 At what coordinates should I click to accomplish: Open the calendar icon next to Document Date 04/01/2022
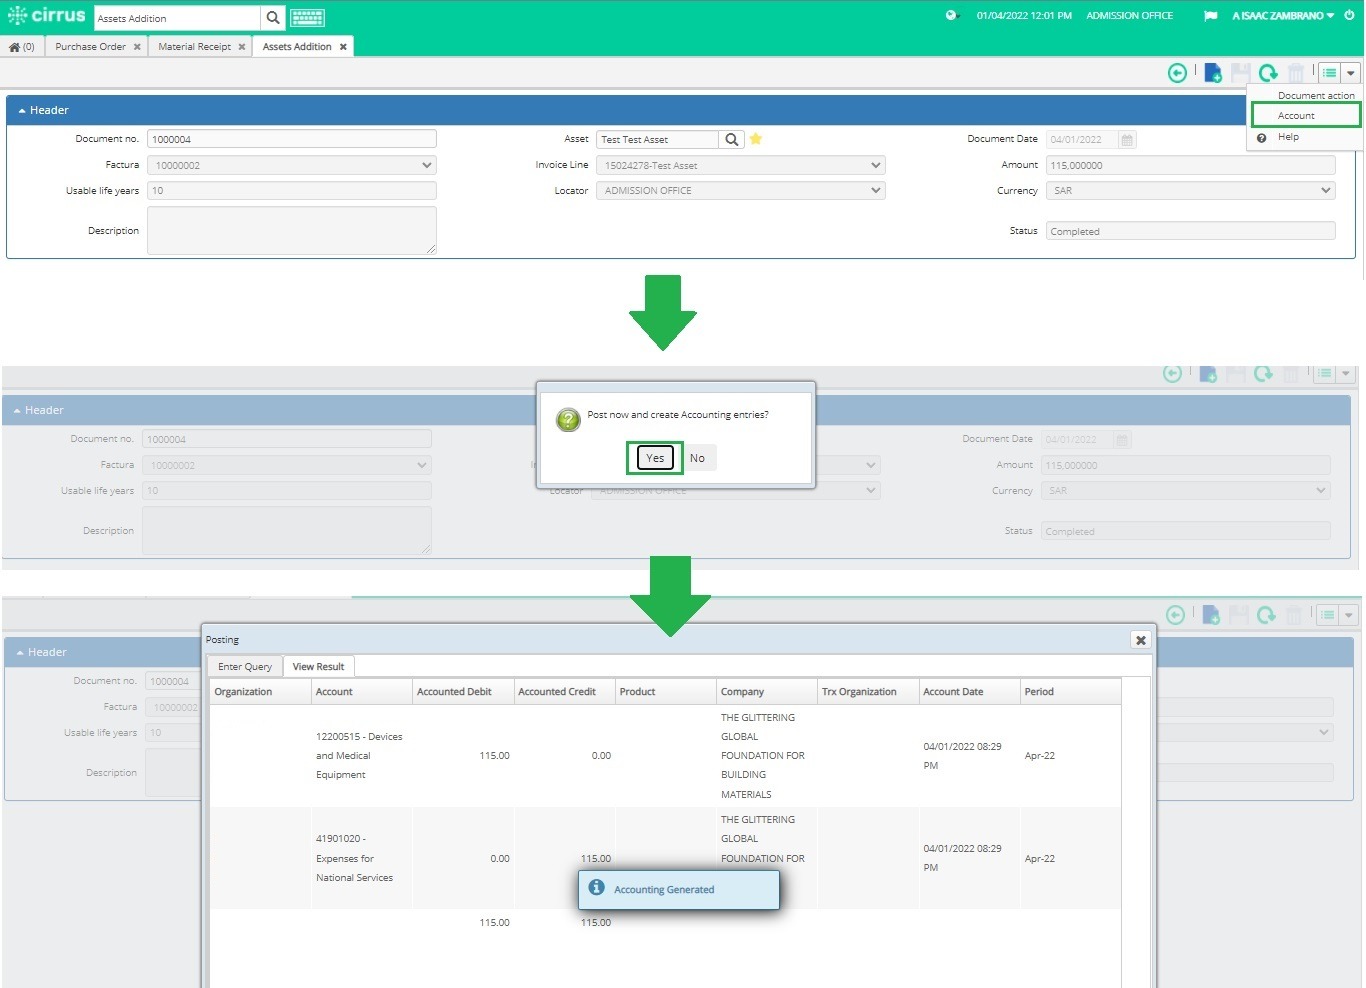(1127, 140)
